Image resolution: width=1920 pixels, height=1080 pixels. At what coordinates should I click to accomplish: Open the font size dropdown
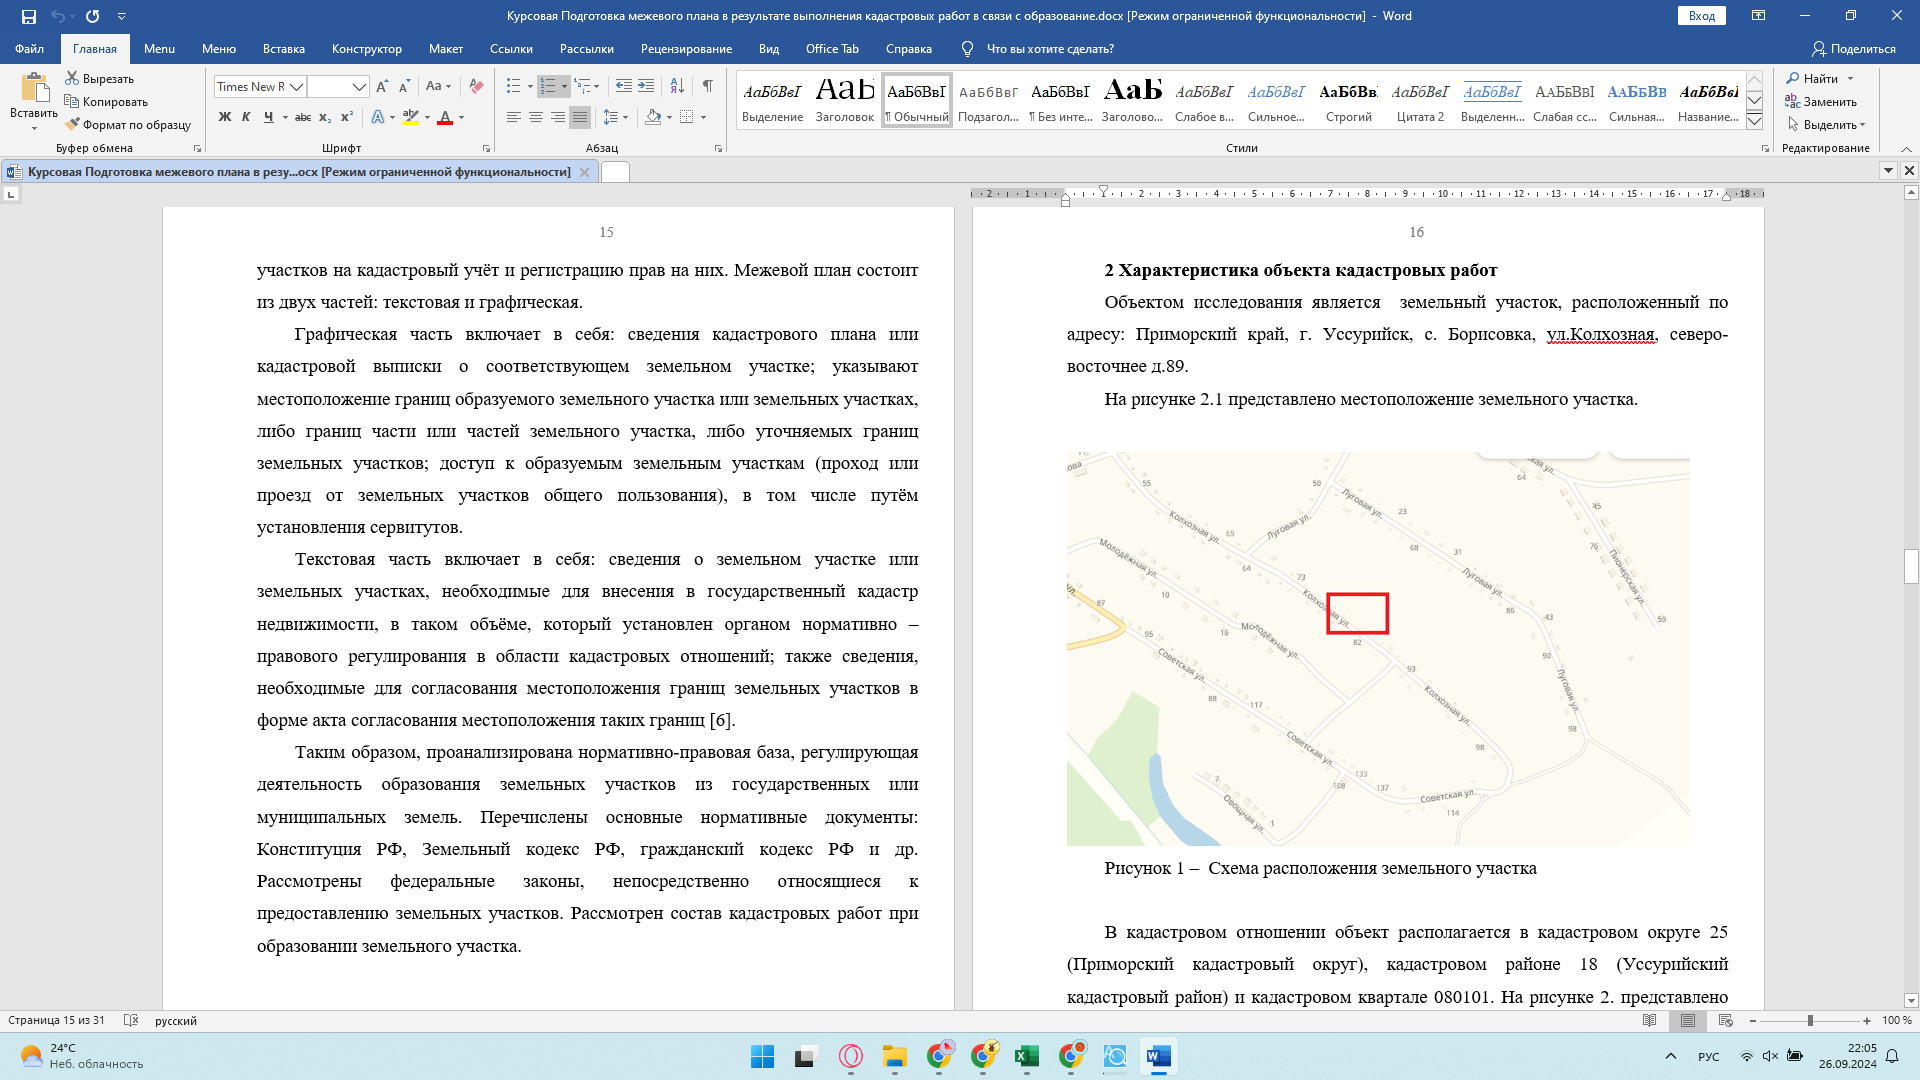click(359, 87)
